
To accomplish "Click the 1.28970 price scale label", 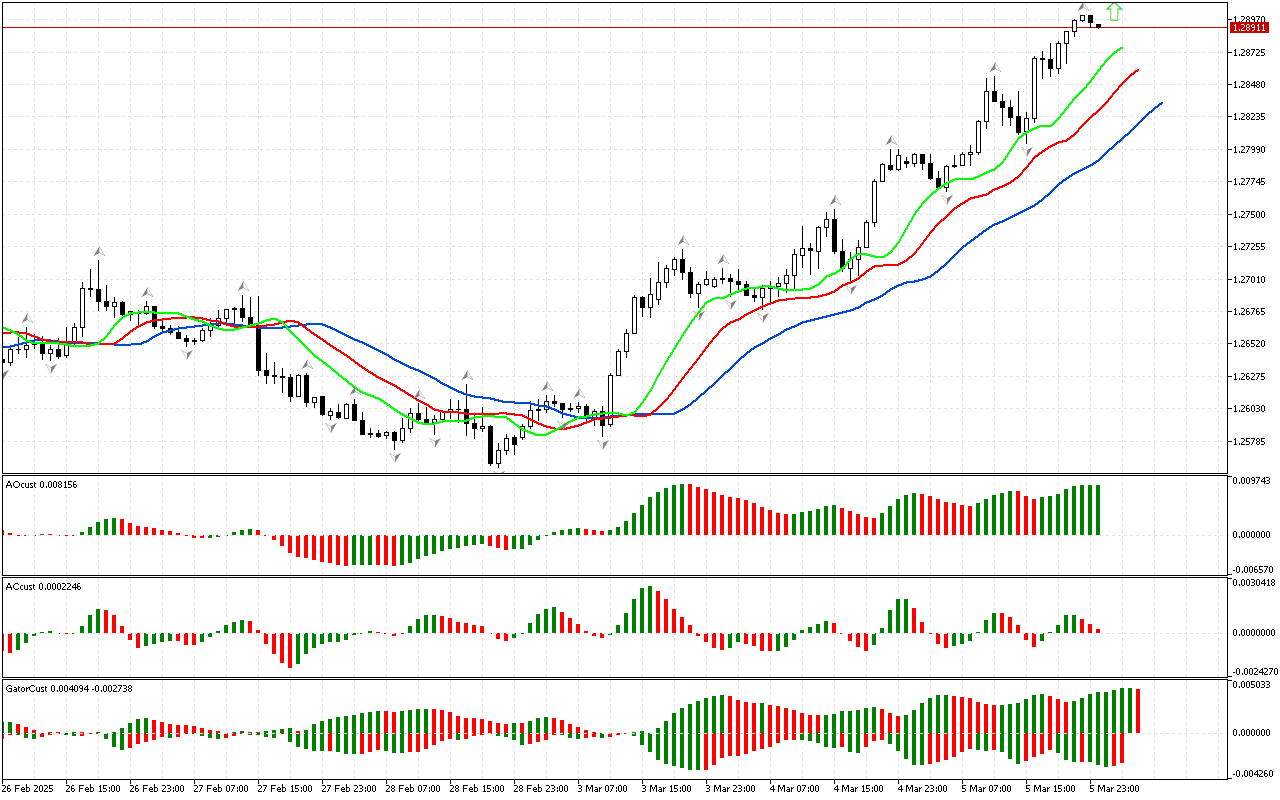I will (1251, 20).
